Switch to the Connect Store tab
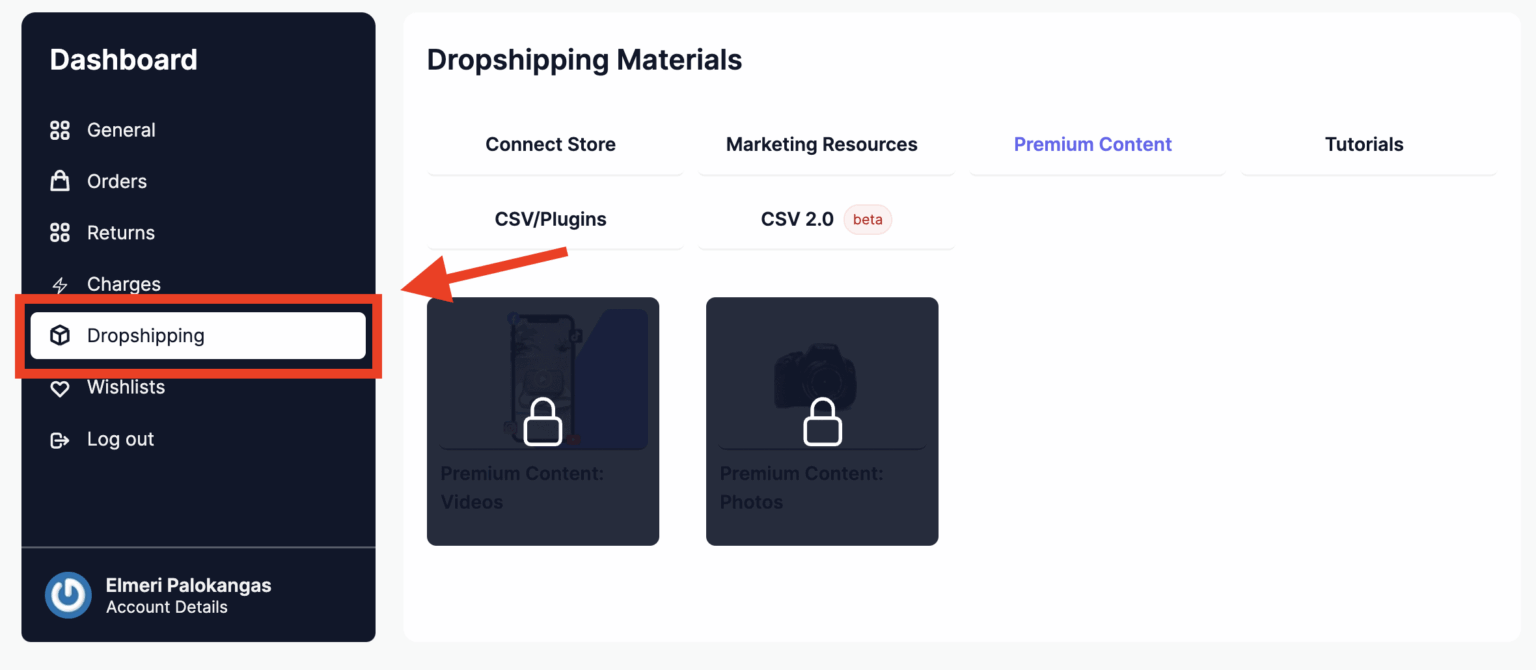1536x670 pixels. (550, 144)
